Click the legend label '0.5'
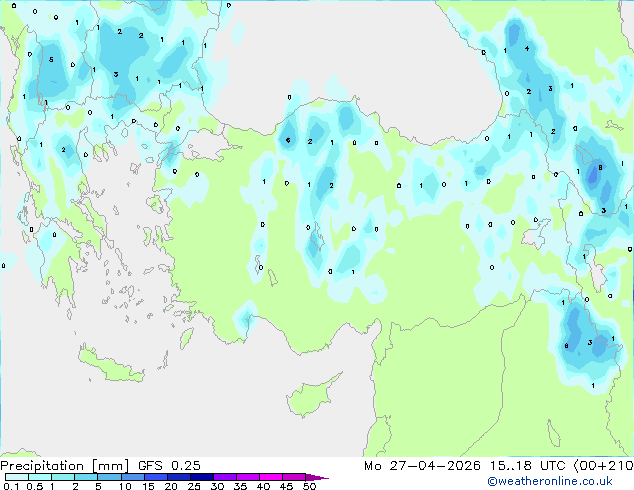The width and height of the screenshot is (634, 490). [34, 486]
